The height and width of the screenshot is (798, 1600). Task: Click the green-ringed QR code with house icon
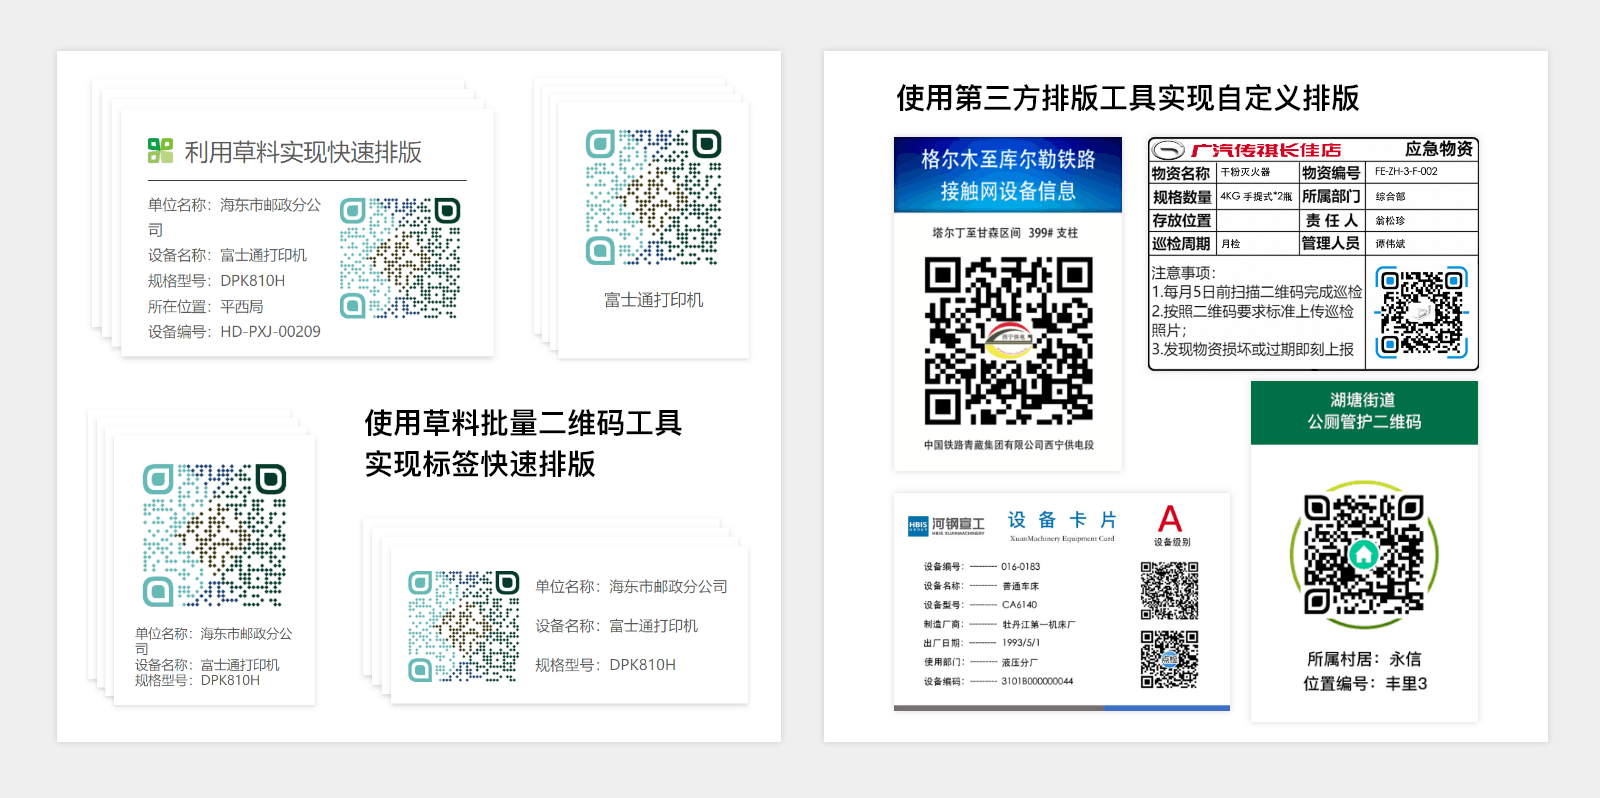(1364, 554)
